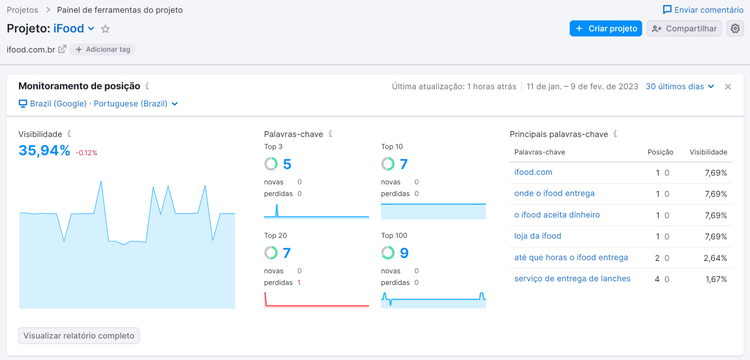Click the Compartilhar button
750x360 pixels.
coord(684,29)
